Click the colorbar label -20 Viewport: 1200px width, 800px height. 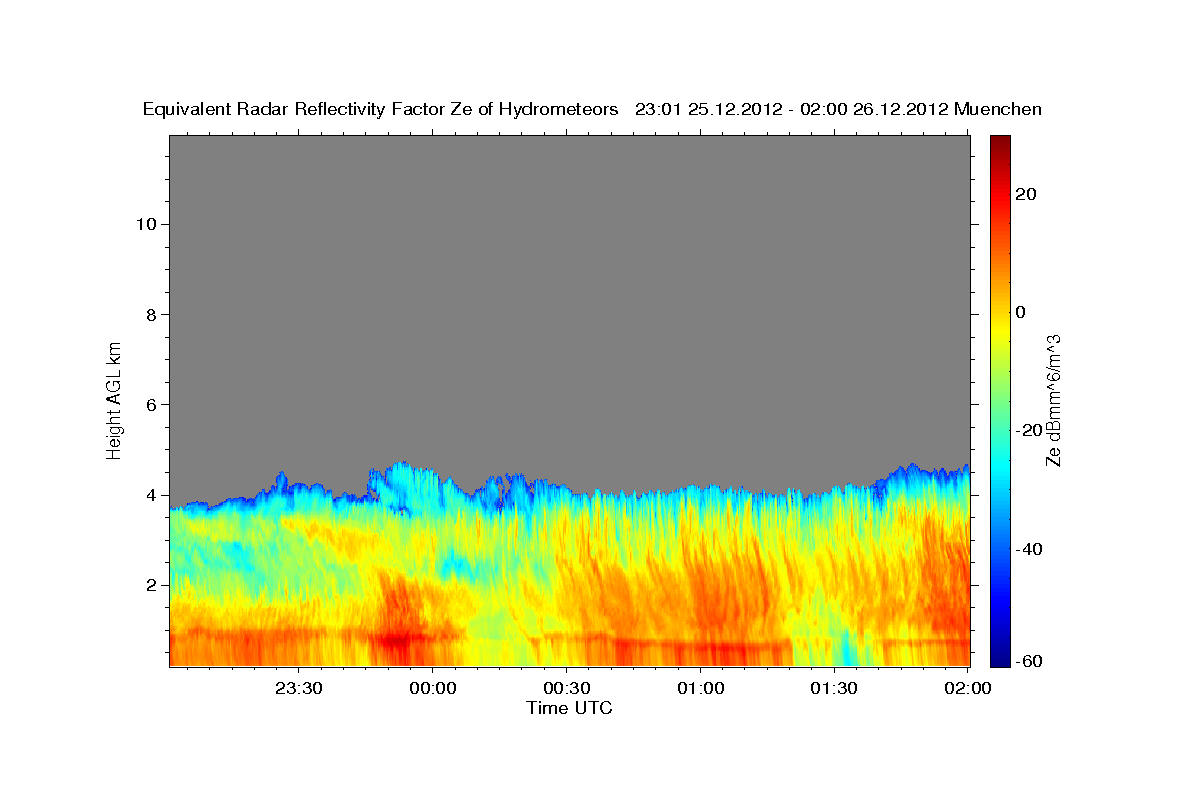1029,430
